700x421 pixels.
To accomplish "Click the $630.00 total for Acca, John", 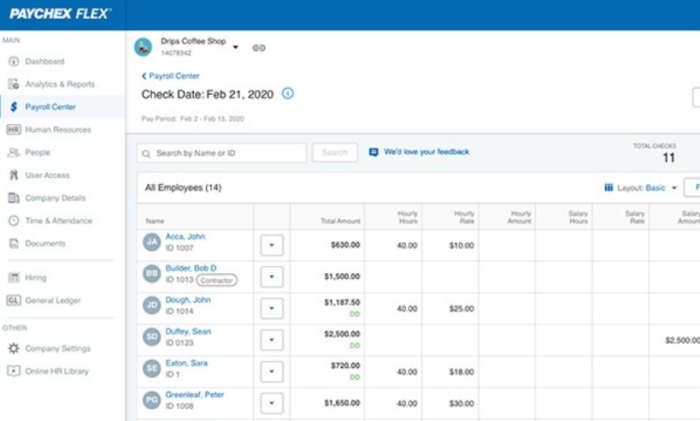I will (345, 245).
